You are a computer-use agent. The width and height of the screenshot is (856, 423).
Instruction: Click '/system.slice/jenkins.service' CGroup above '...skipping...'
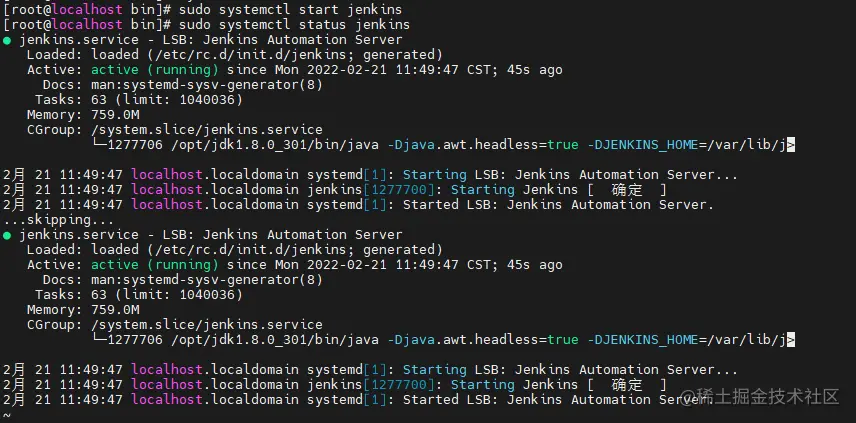click(207, 130)
